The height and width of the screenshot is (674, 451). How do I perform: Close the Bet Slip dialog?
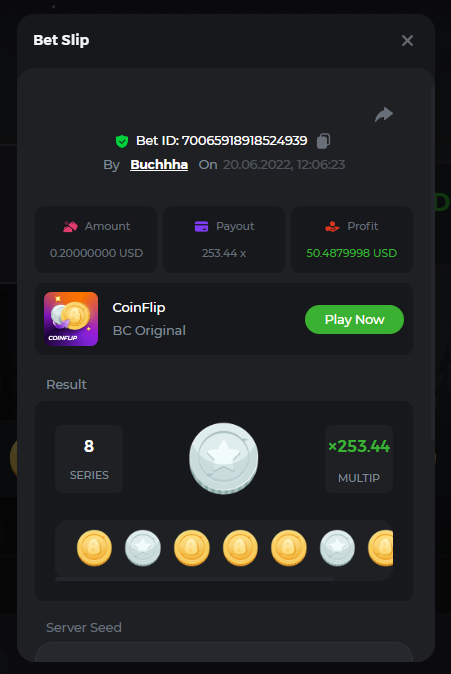tap(407, 40)
